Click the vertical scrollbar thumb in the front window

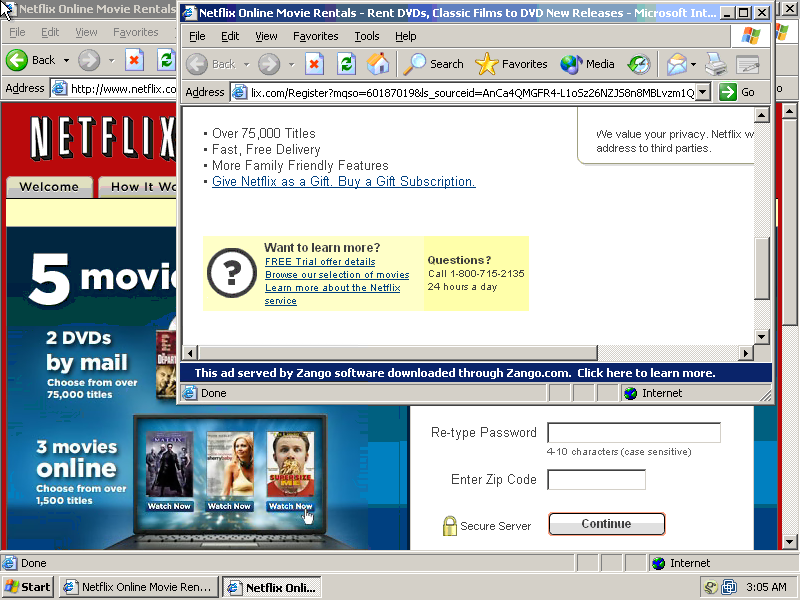[x=761, y=268]
